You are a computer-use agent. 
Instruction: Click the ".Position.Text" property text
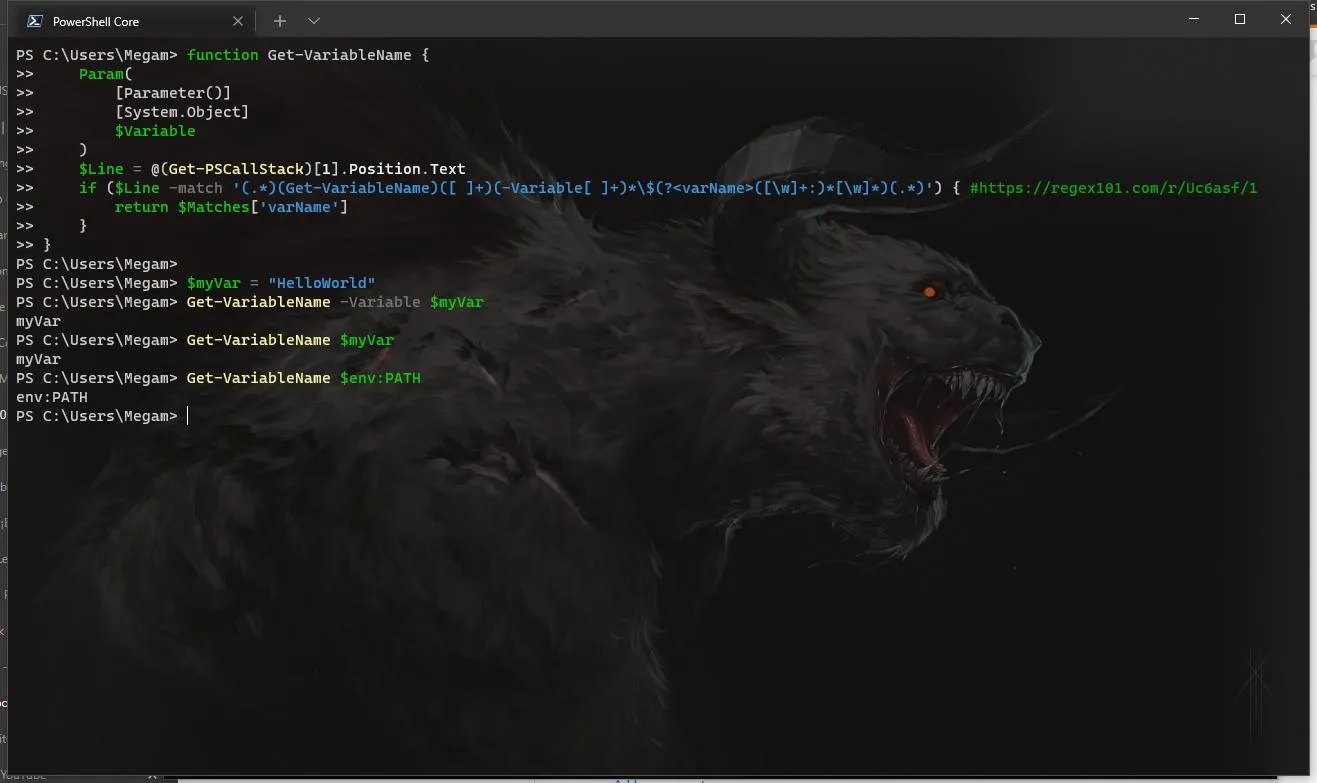(x=403, y=169)
